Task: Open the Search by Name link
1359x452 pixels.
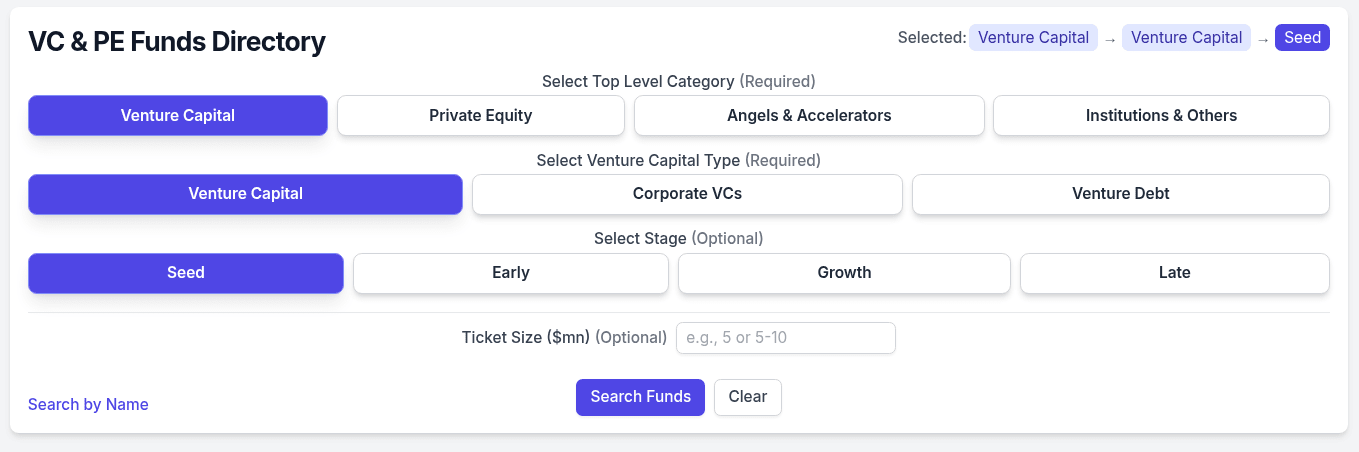Action: point(88,405)
